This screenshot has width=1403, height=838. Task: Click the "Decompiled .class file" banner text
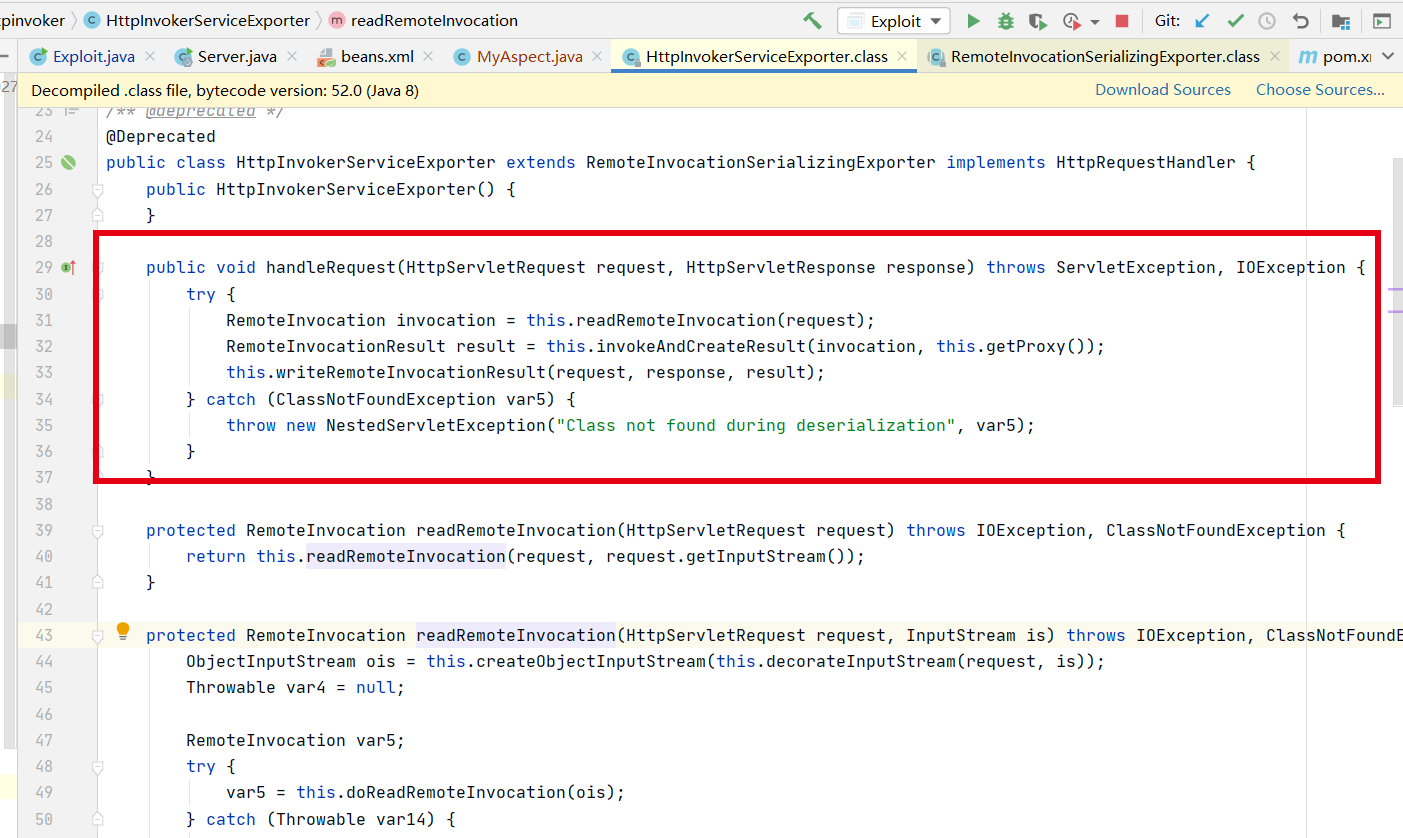(x=225, y=90)
